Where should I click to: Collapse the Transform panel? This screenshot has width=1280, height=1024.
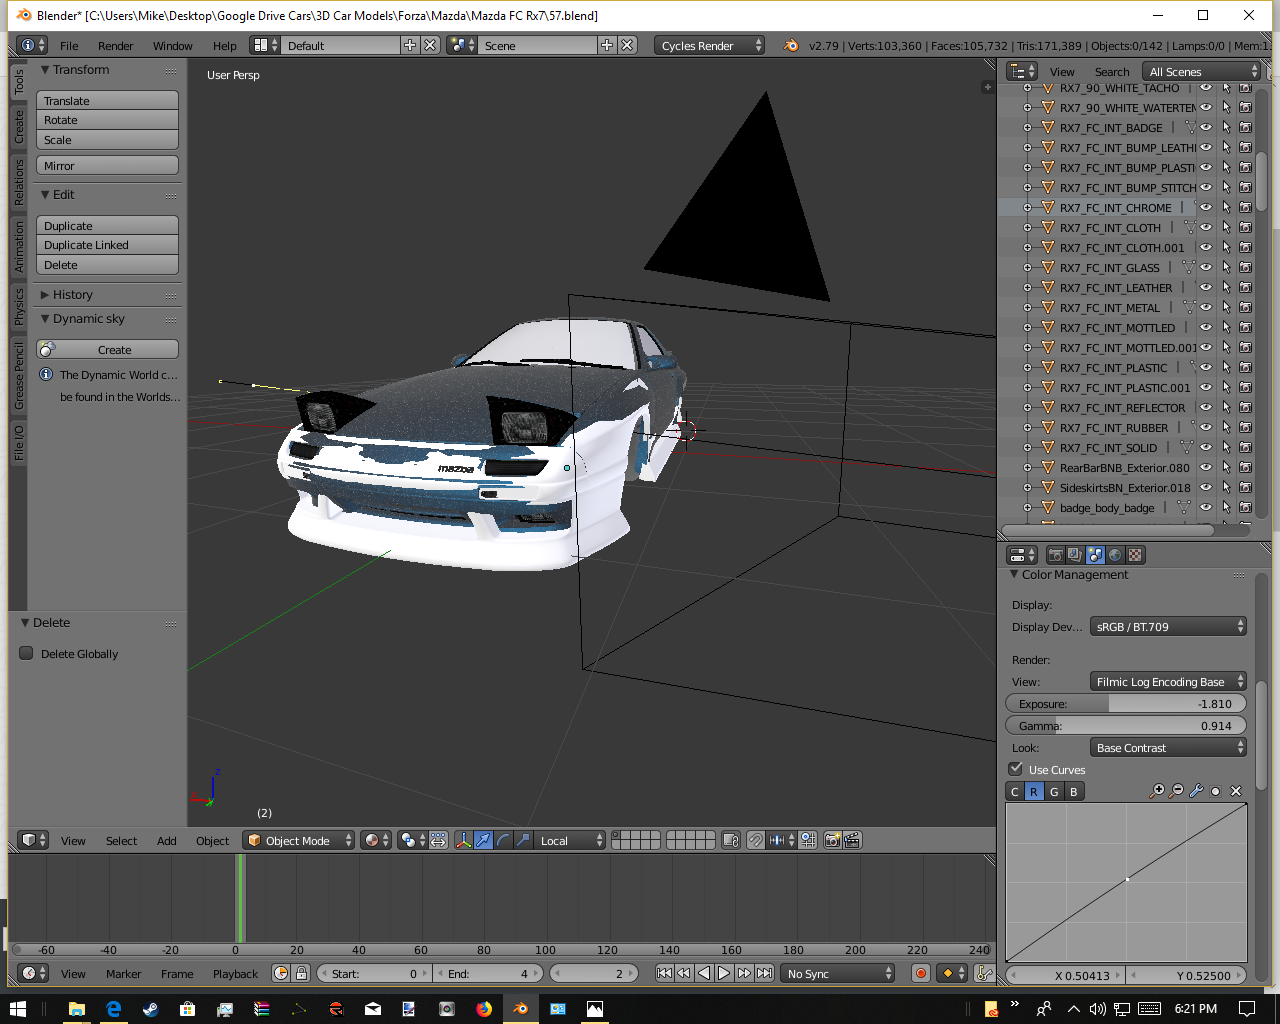tap(45, 70)
